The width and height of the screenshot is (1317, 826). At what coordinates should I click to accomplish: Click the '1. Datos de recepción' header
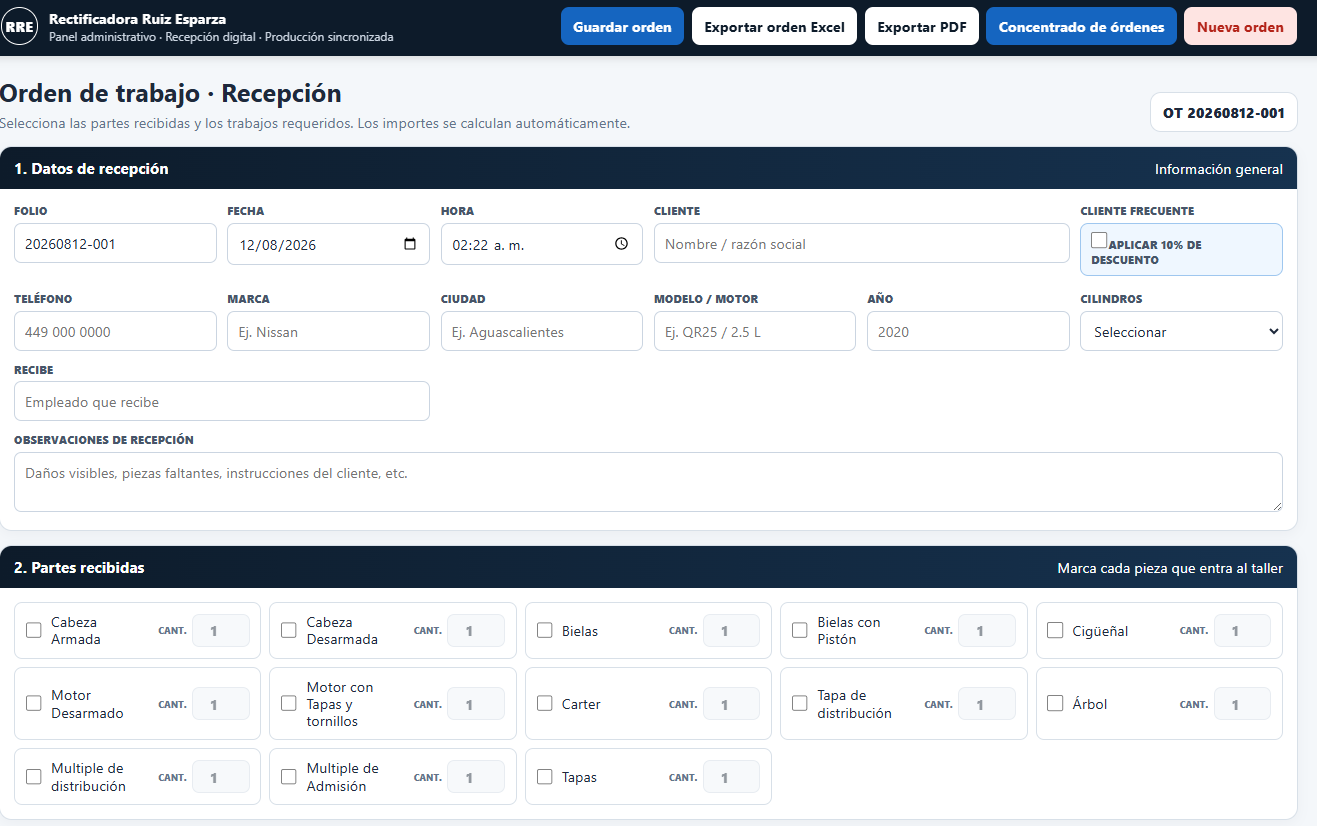91,169
